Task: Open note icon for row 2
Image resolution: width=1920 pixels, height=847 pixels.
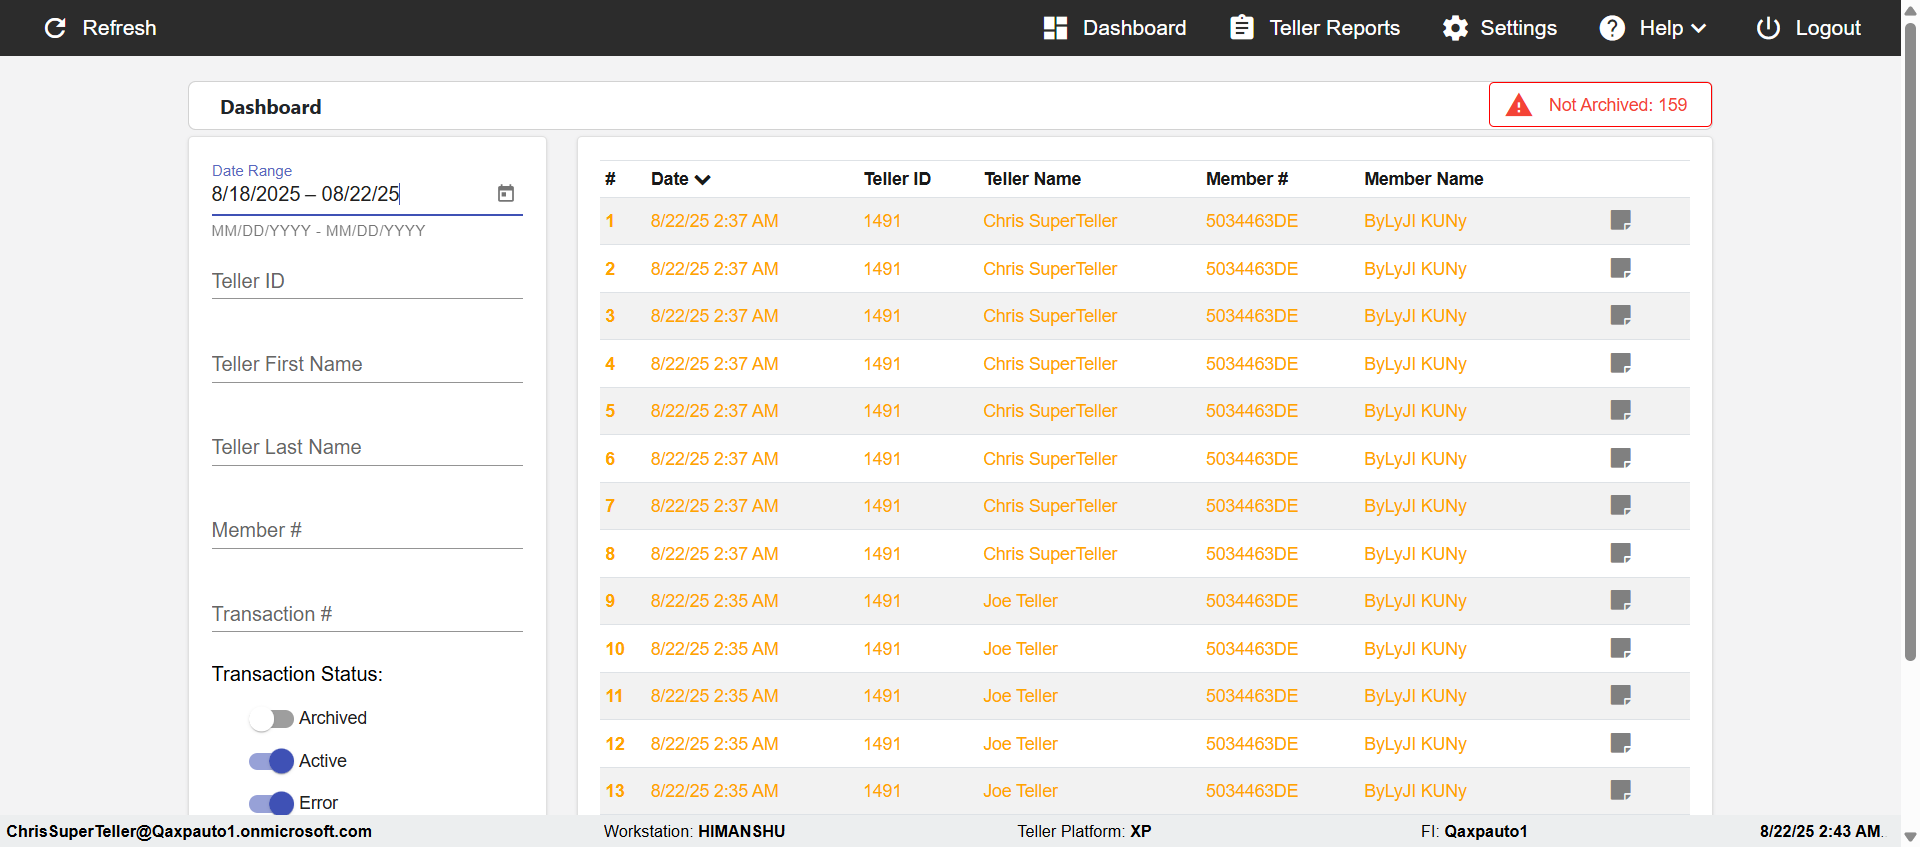Action: (1621, 268)
